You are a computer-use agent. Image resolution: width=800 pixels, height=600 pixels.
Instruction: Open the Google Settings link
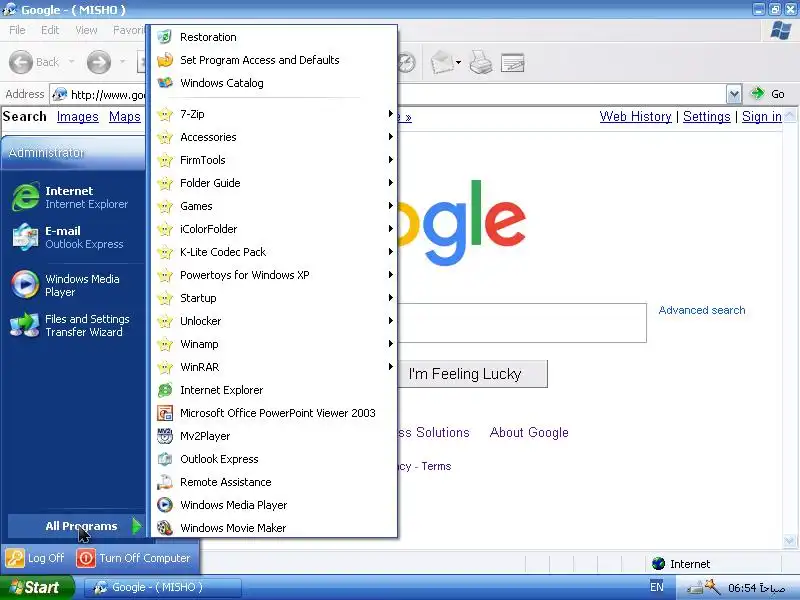point(707,116)
